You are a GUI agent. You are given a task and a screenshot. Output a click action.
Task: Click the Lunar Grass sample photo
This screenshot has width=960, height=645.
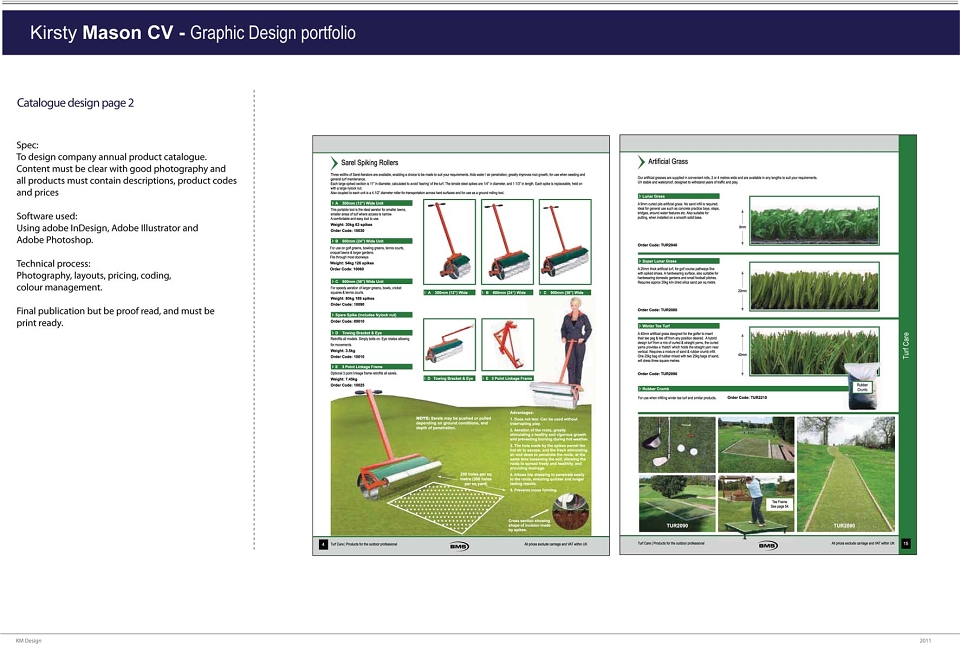tap(814, 221)
